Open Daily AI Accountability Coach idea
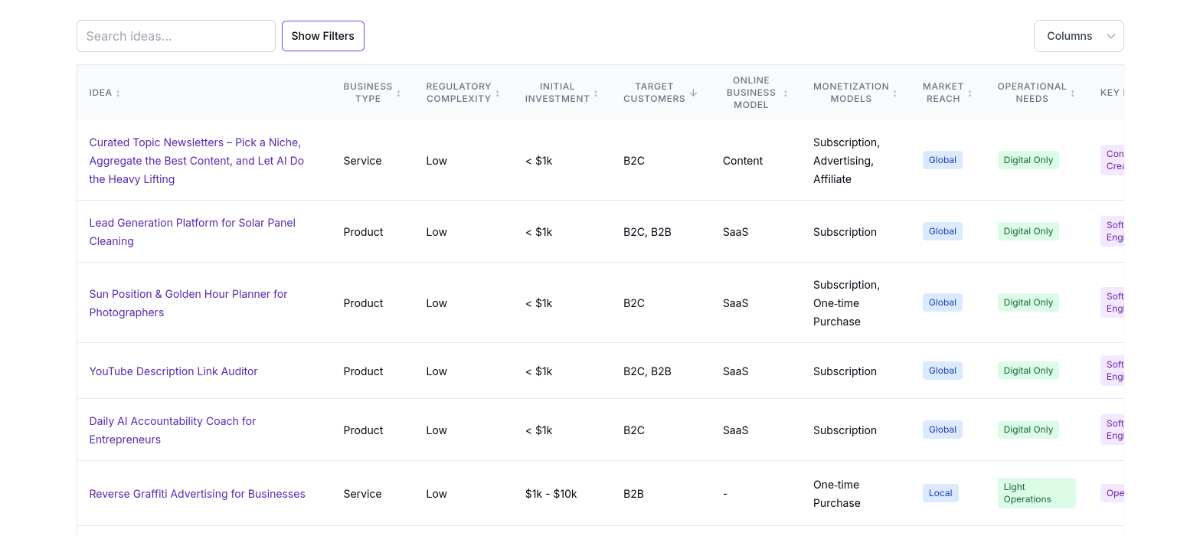 pos(172,430)
